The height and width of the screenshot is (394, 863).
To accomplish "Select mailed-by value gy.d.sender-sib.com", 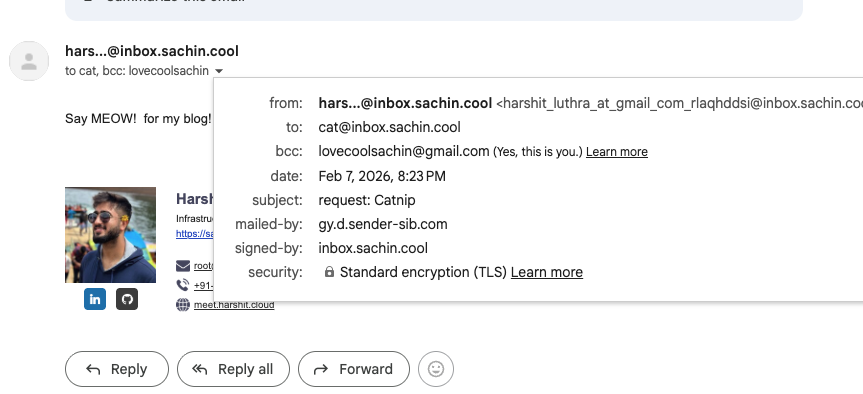I will click(x=383, y=225).
